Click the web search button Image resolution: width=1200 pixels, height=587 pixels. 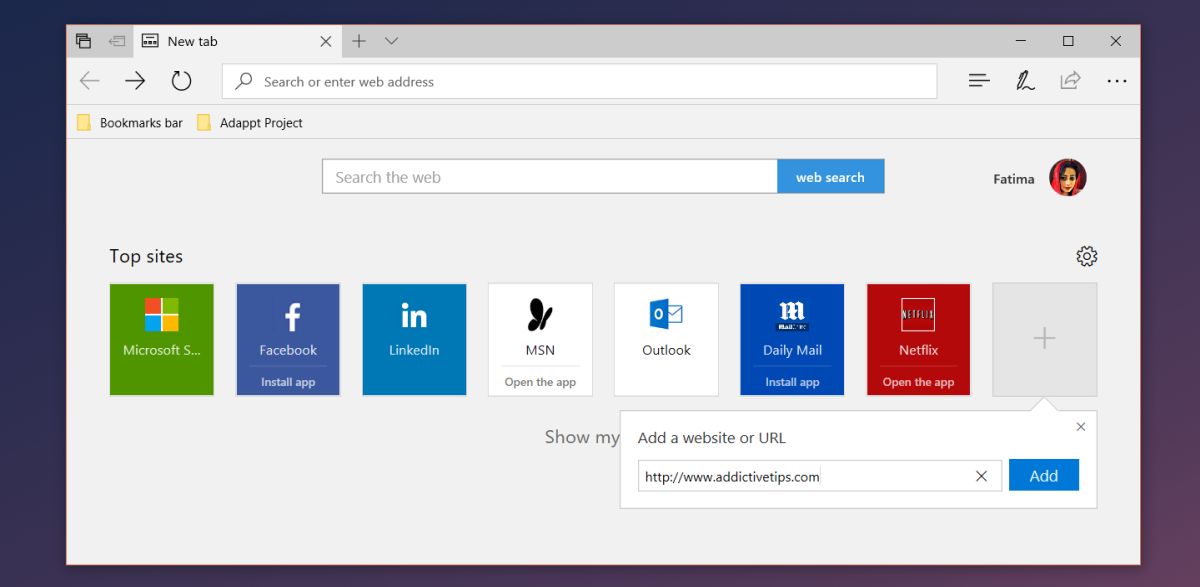click(830, 177)
